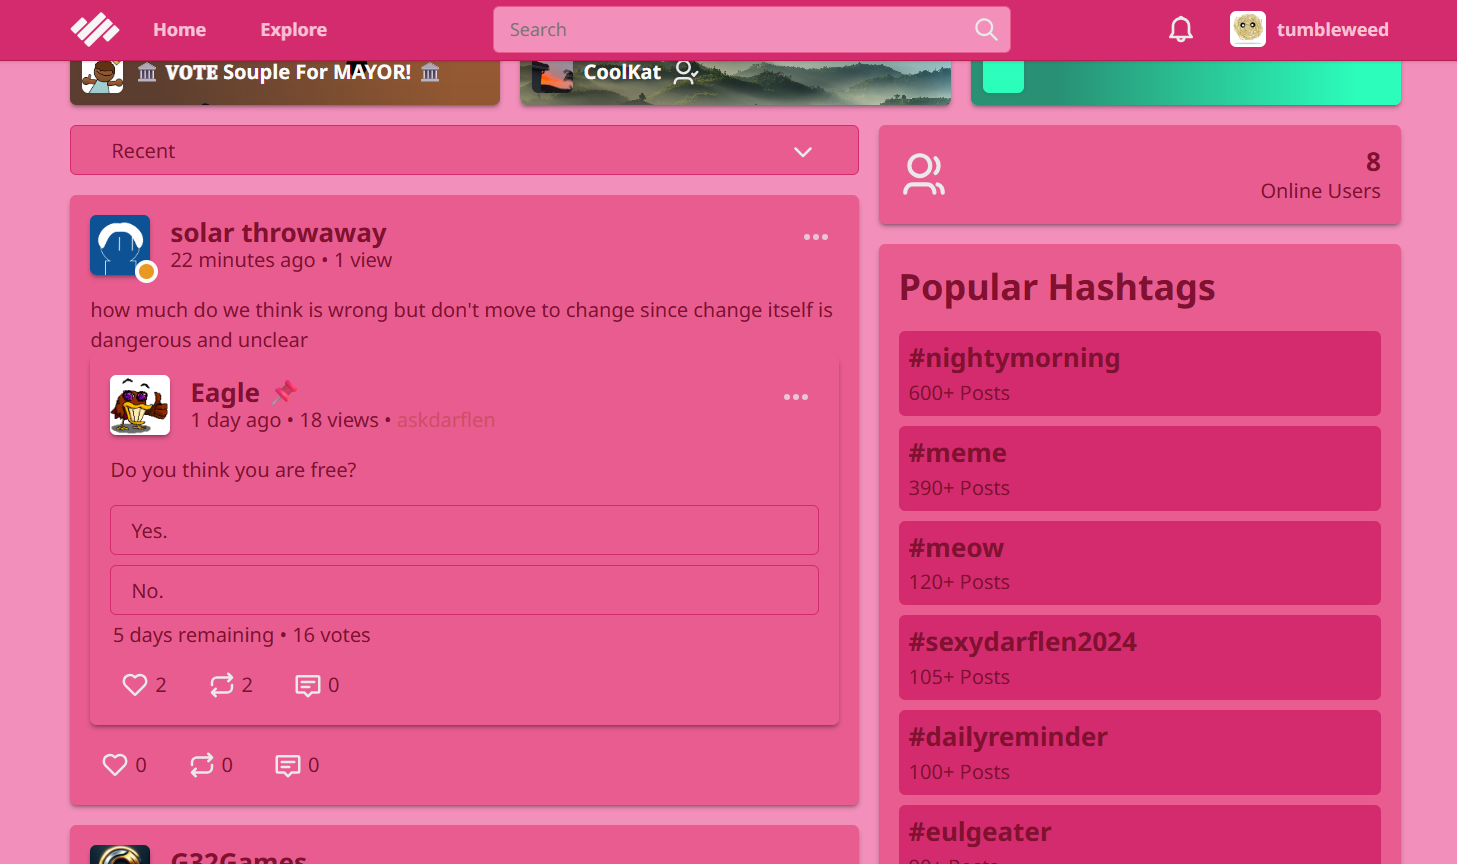Vote No in the poll
This screenshot has width=1457, height=864.
(x=464, y=590)
